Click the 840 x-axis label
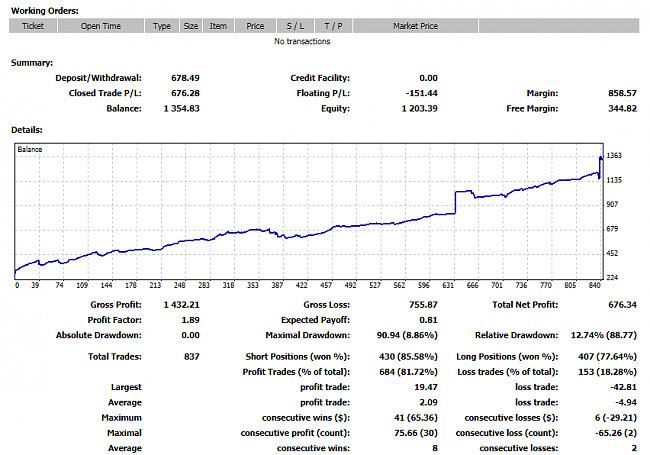This screenshot has height=455, width=650. pyautogui.click(x=594, y=285)
